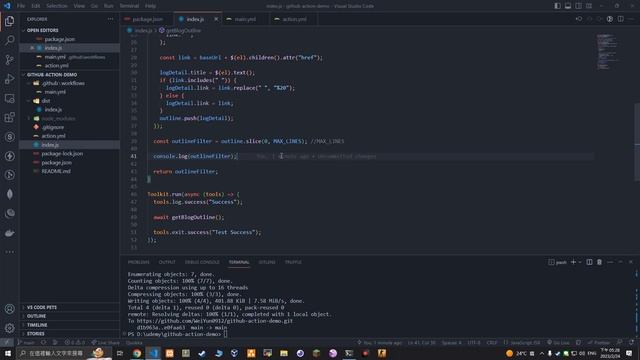Open the Manage gear icon
Image resolution: width=640 pixels, height=360 pixels.
tap(9, 328)
